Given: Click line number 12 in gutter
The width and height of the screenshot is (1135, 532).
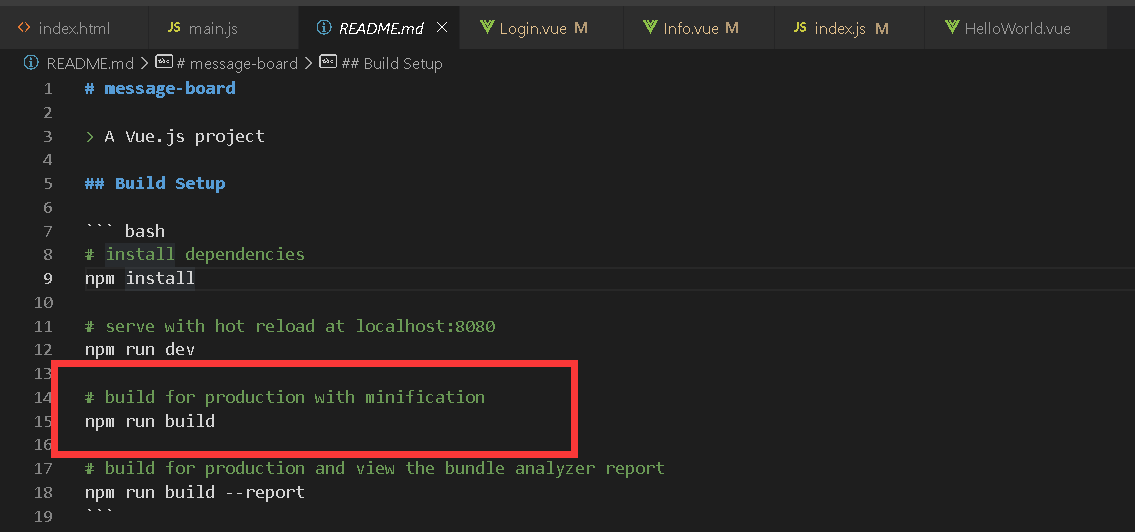Looking at the screenshot, I should coord(43,350).
